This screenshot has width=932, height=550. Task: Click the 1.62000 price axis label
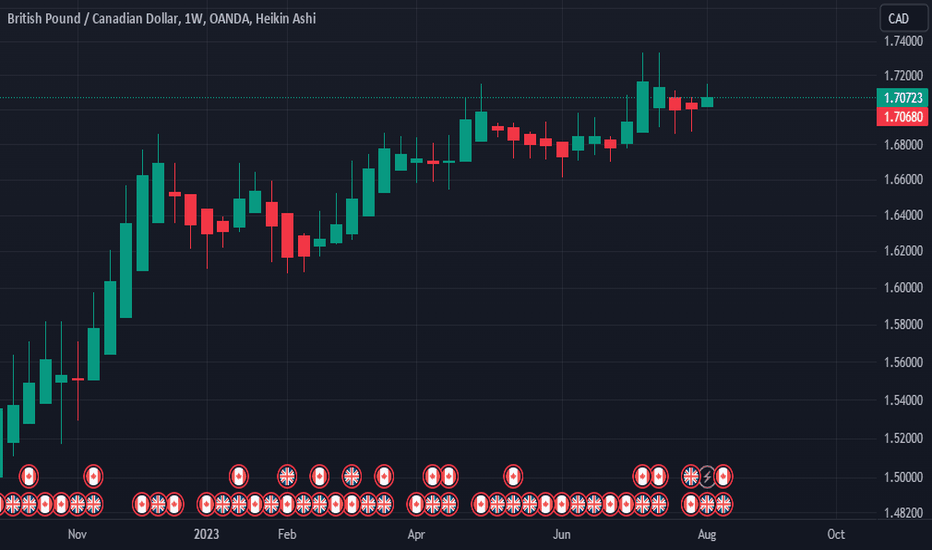point(903,251)
